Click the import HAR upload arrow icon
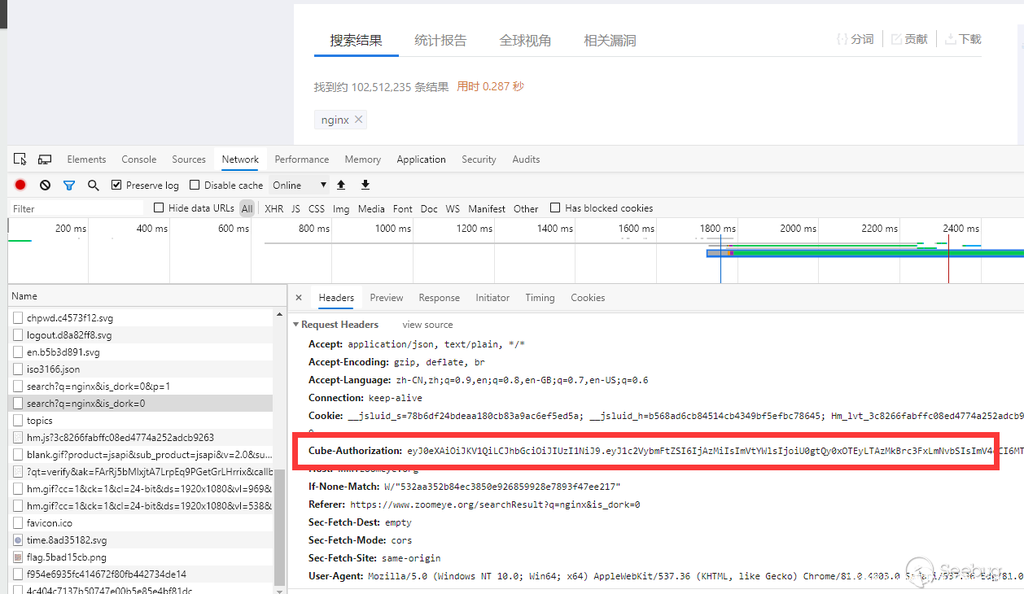 (341, 185)
